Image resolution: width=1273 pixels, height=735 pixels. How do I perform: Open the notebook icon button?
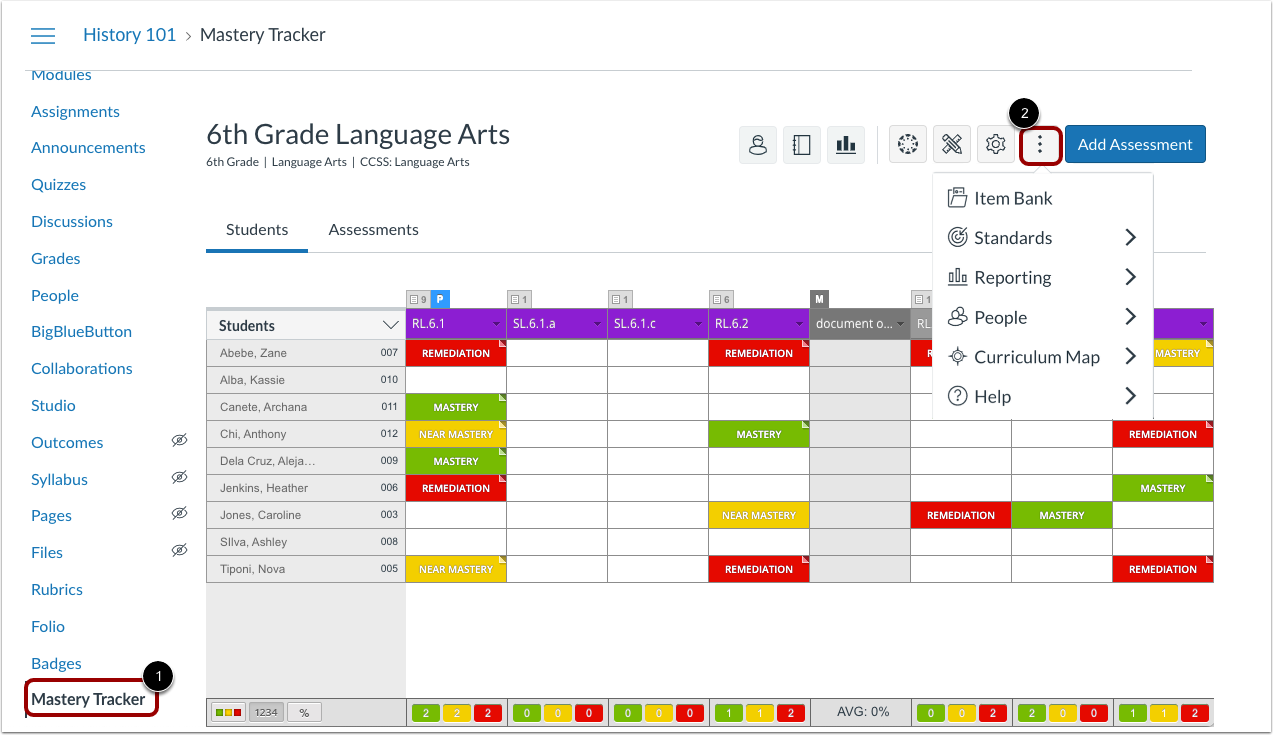click(802, 145)
